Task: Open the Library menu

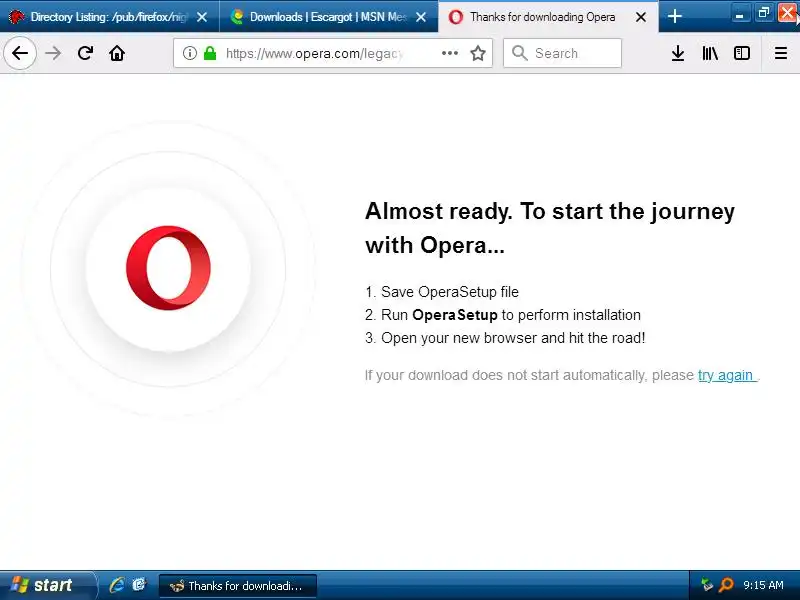Action: click(x=710, y=53)
